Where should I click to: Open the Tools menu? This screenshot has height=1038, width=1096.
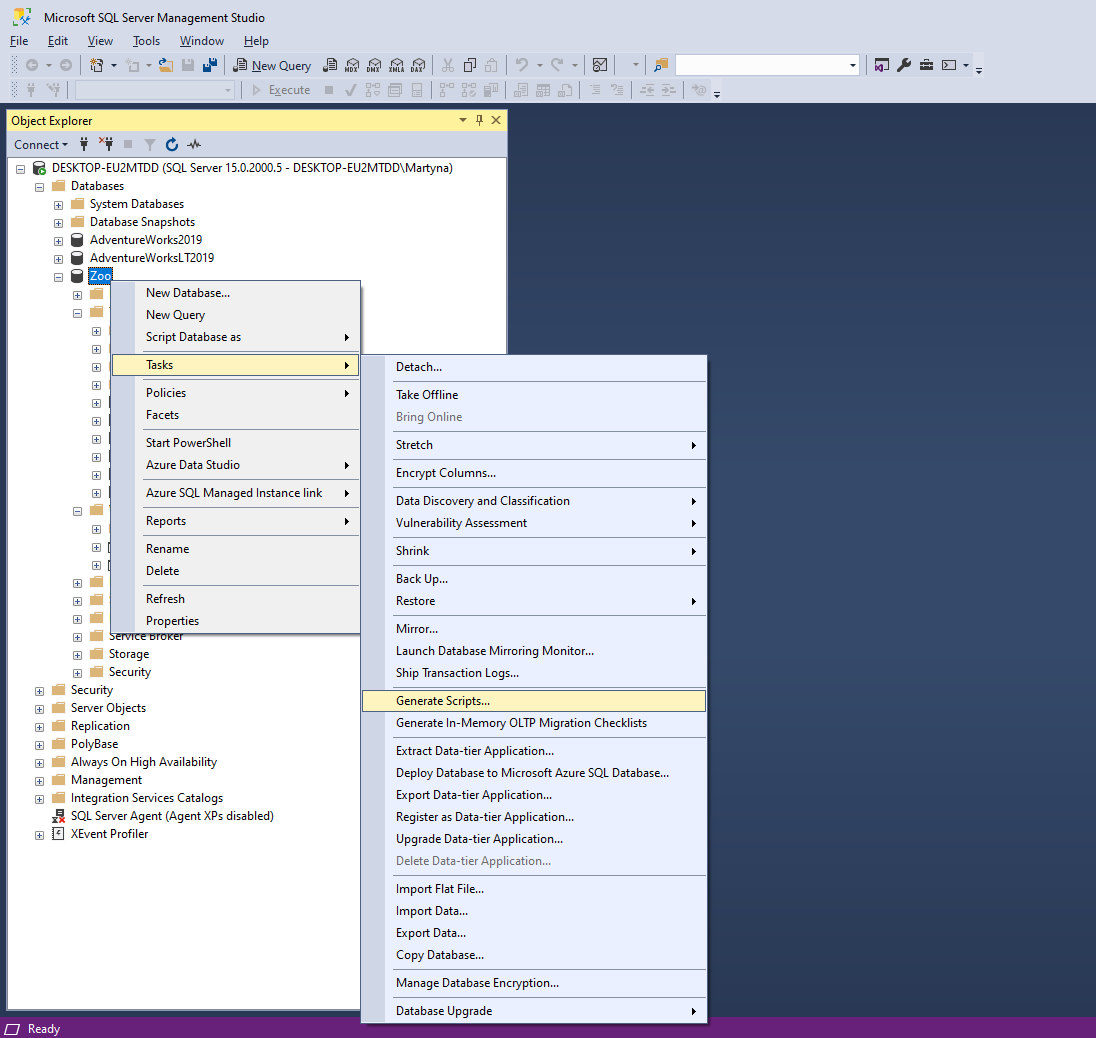pos(146,41)
